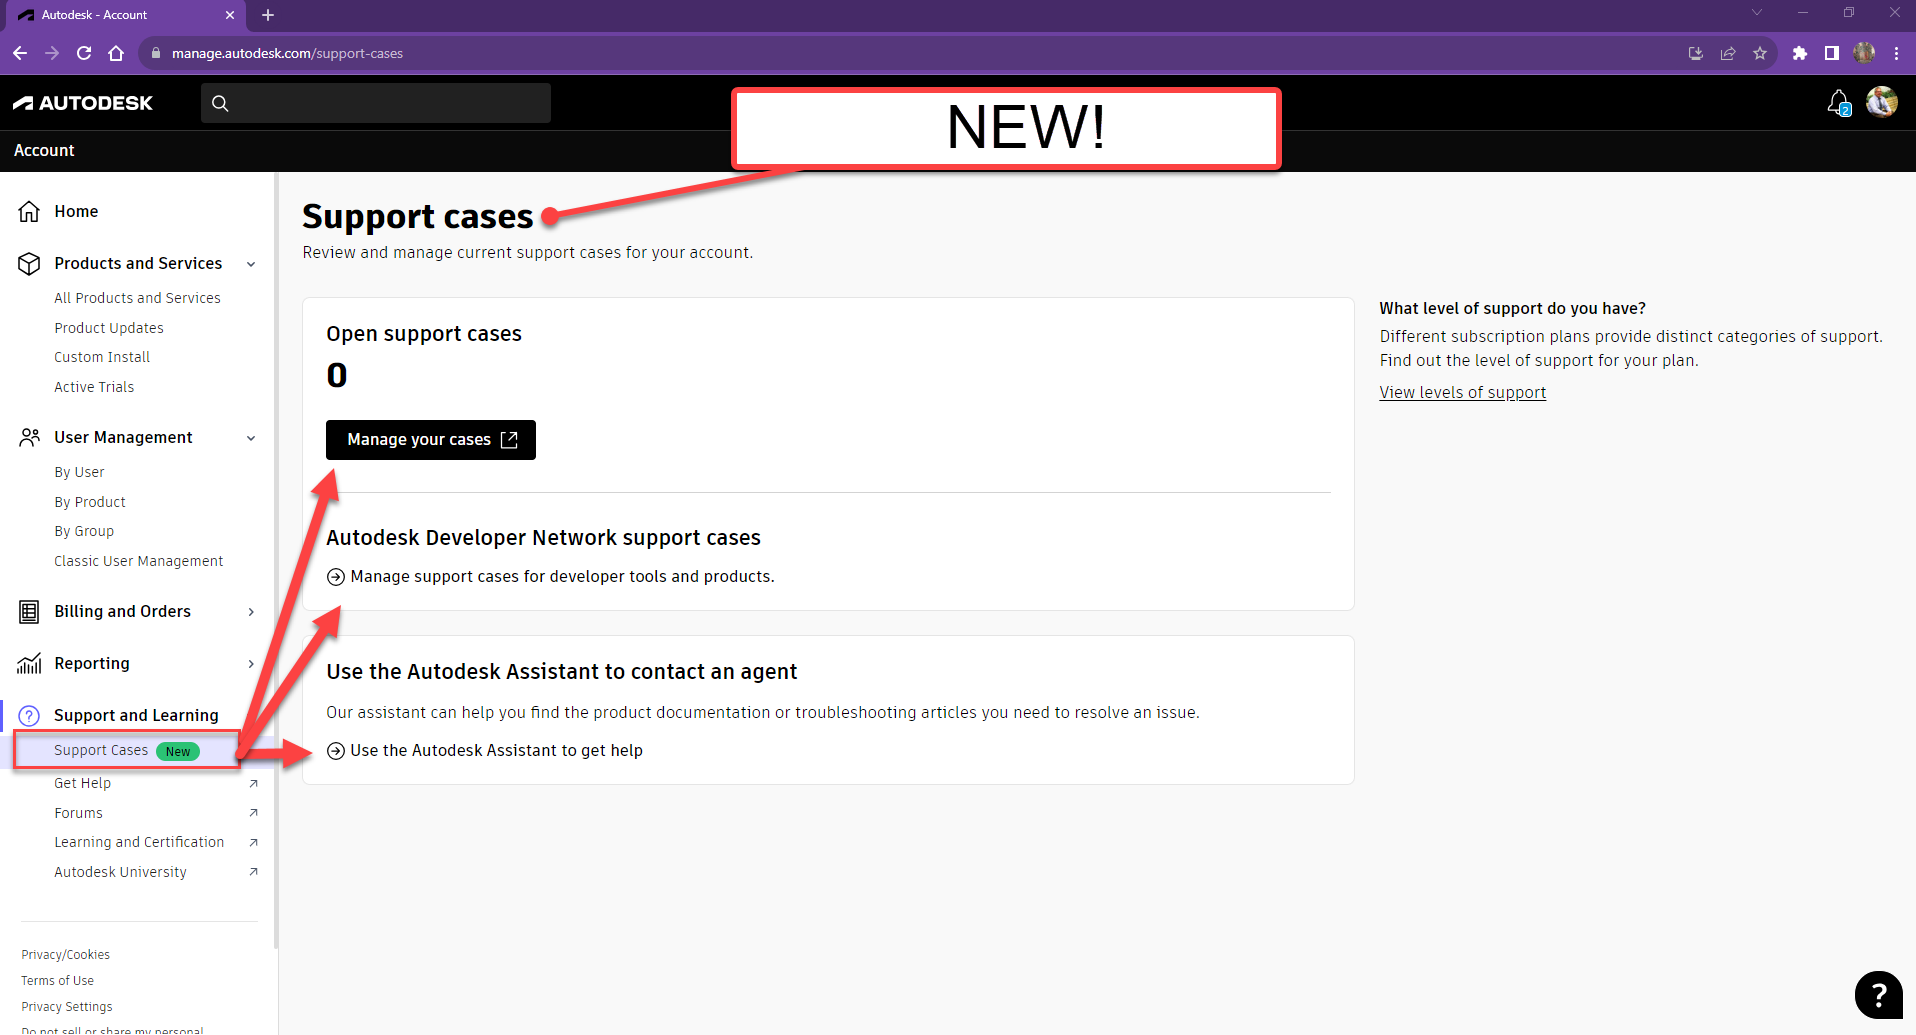Click the browser address bar URL
1916x1035 pixels.
[287, 53]
